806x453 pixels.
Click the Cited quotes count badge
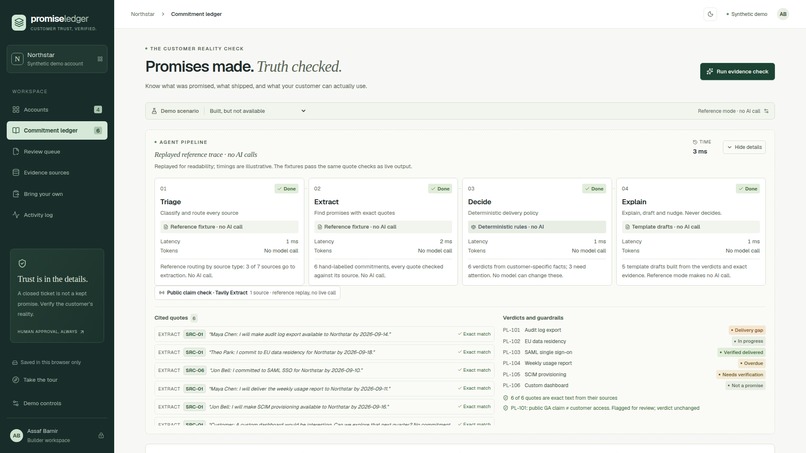194,318
